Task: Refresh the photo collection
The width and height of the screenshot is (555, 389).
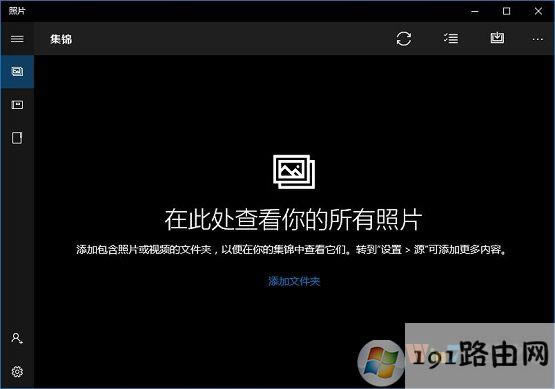Action: (404, 39)
